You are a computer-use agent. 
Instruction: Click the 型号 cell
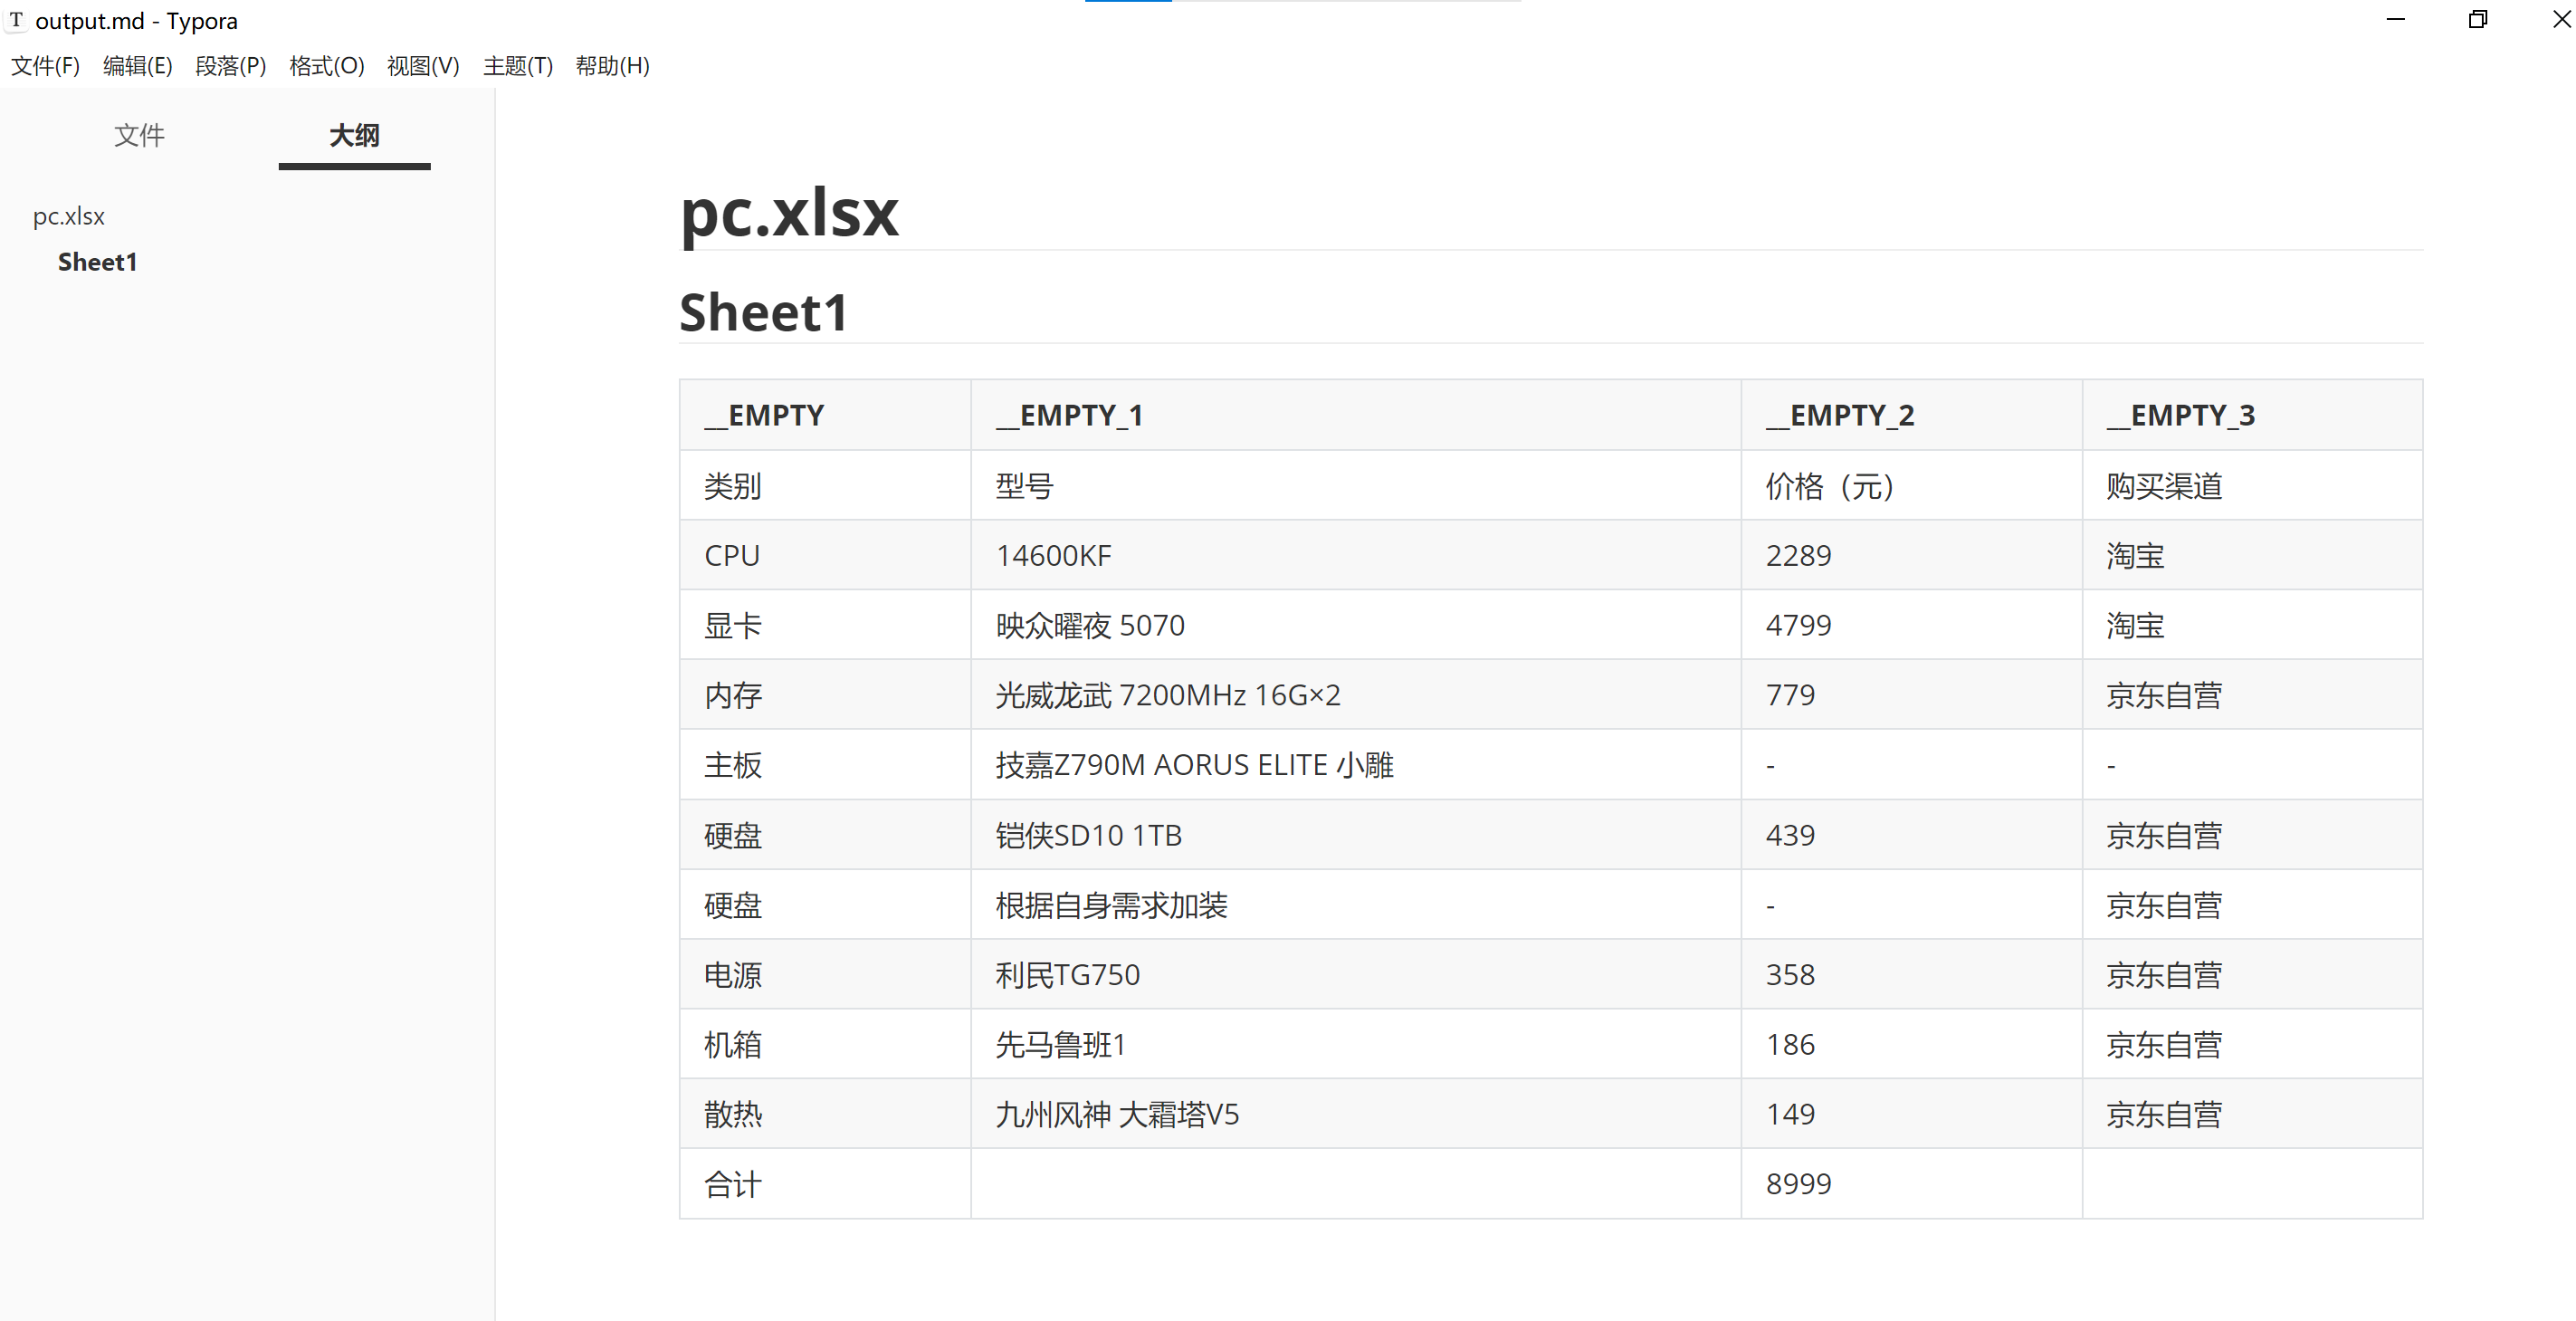[x=1356, y=485]
